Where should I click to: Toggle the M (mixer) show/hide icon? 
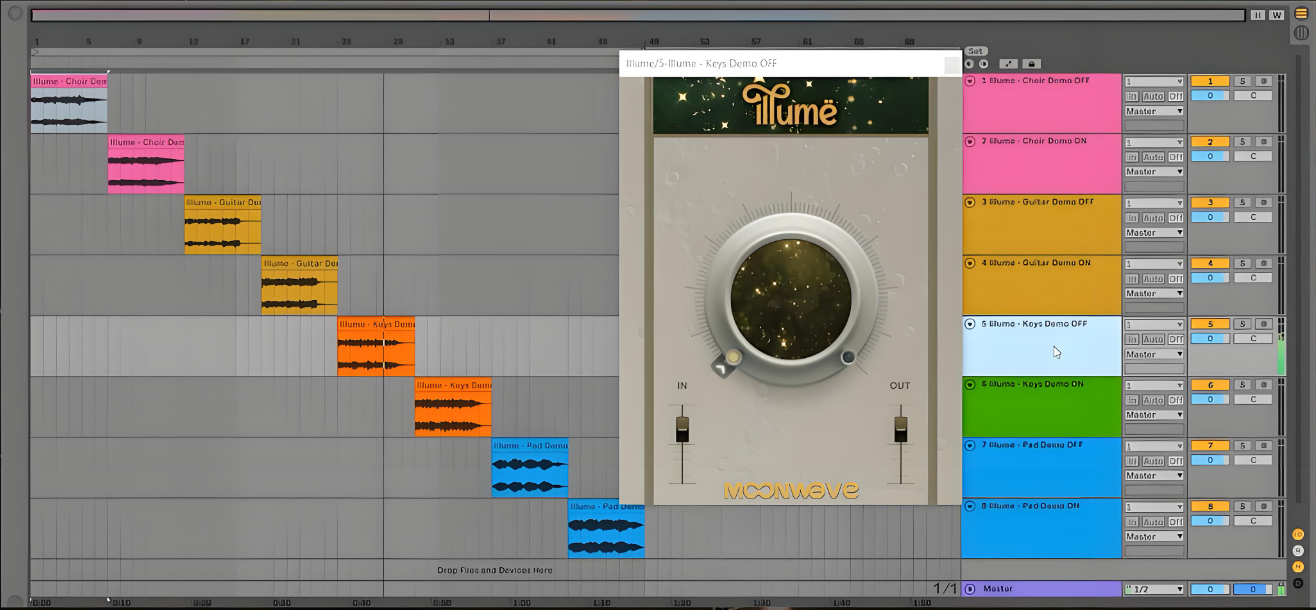click(x=1299, y=566)
